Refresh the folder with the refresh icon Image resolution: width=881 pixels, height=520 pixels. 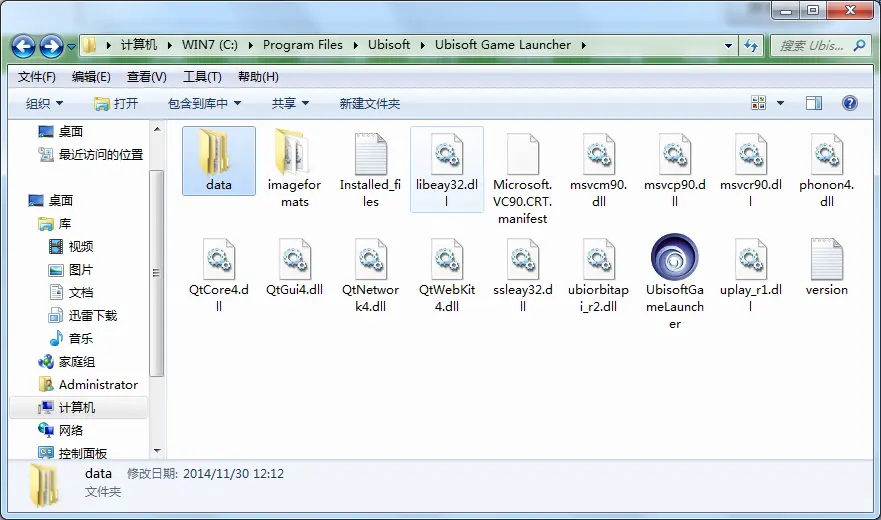[x=751, y=46]
